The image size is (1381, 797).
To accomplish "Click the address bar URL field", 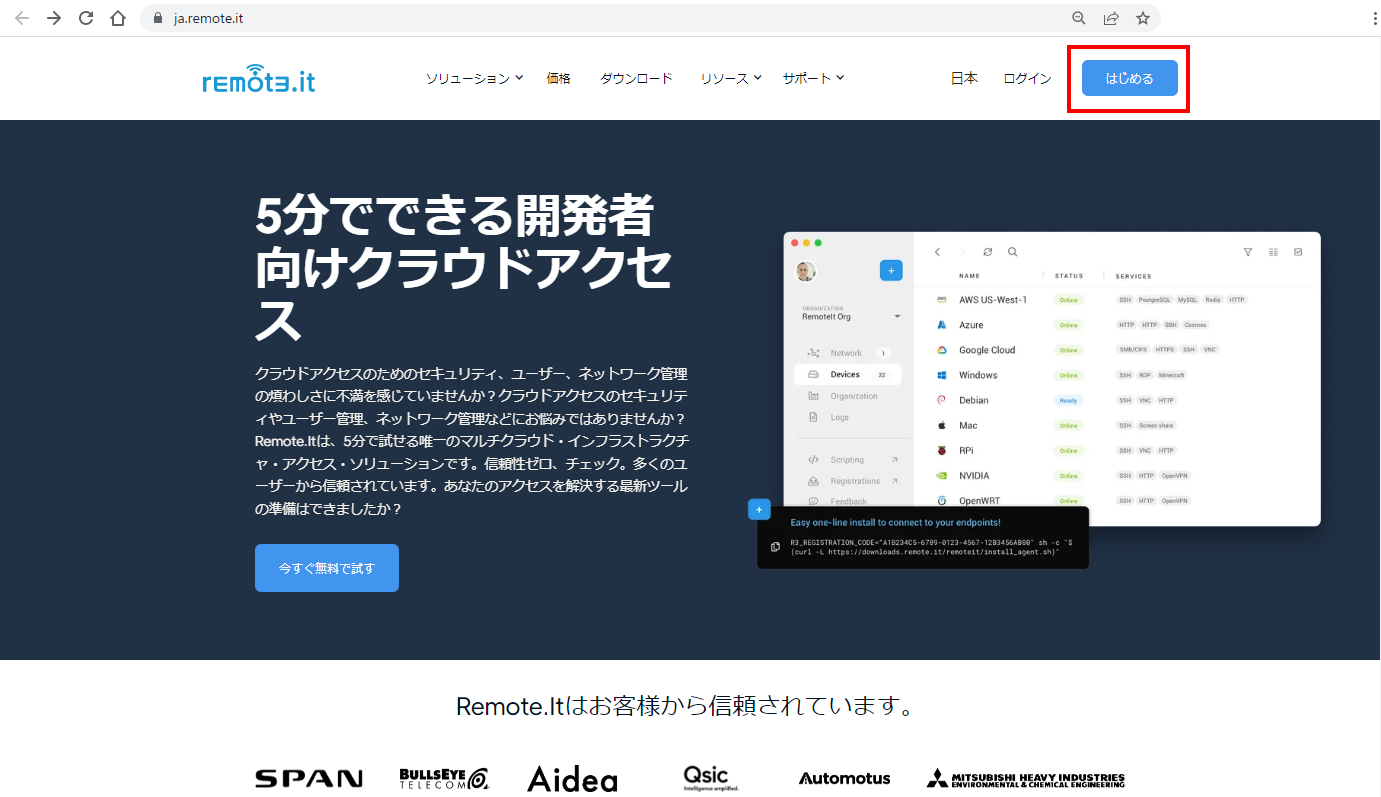I will [x=600, y=18].
